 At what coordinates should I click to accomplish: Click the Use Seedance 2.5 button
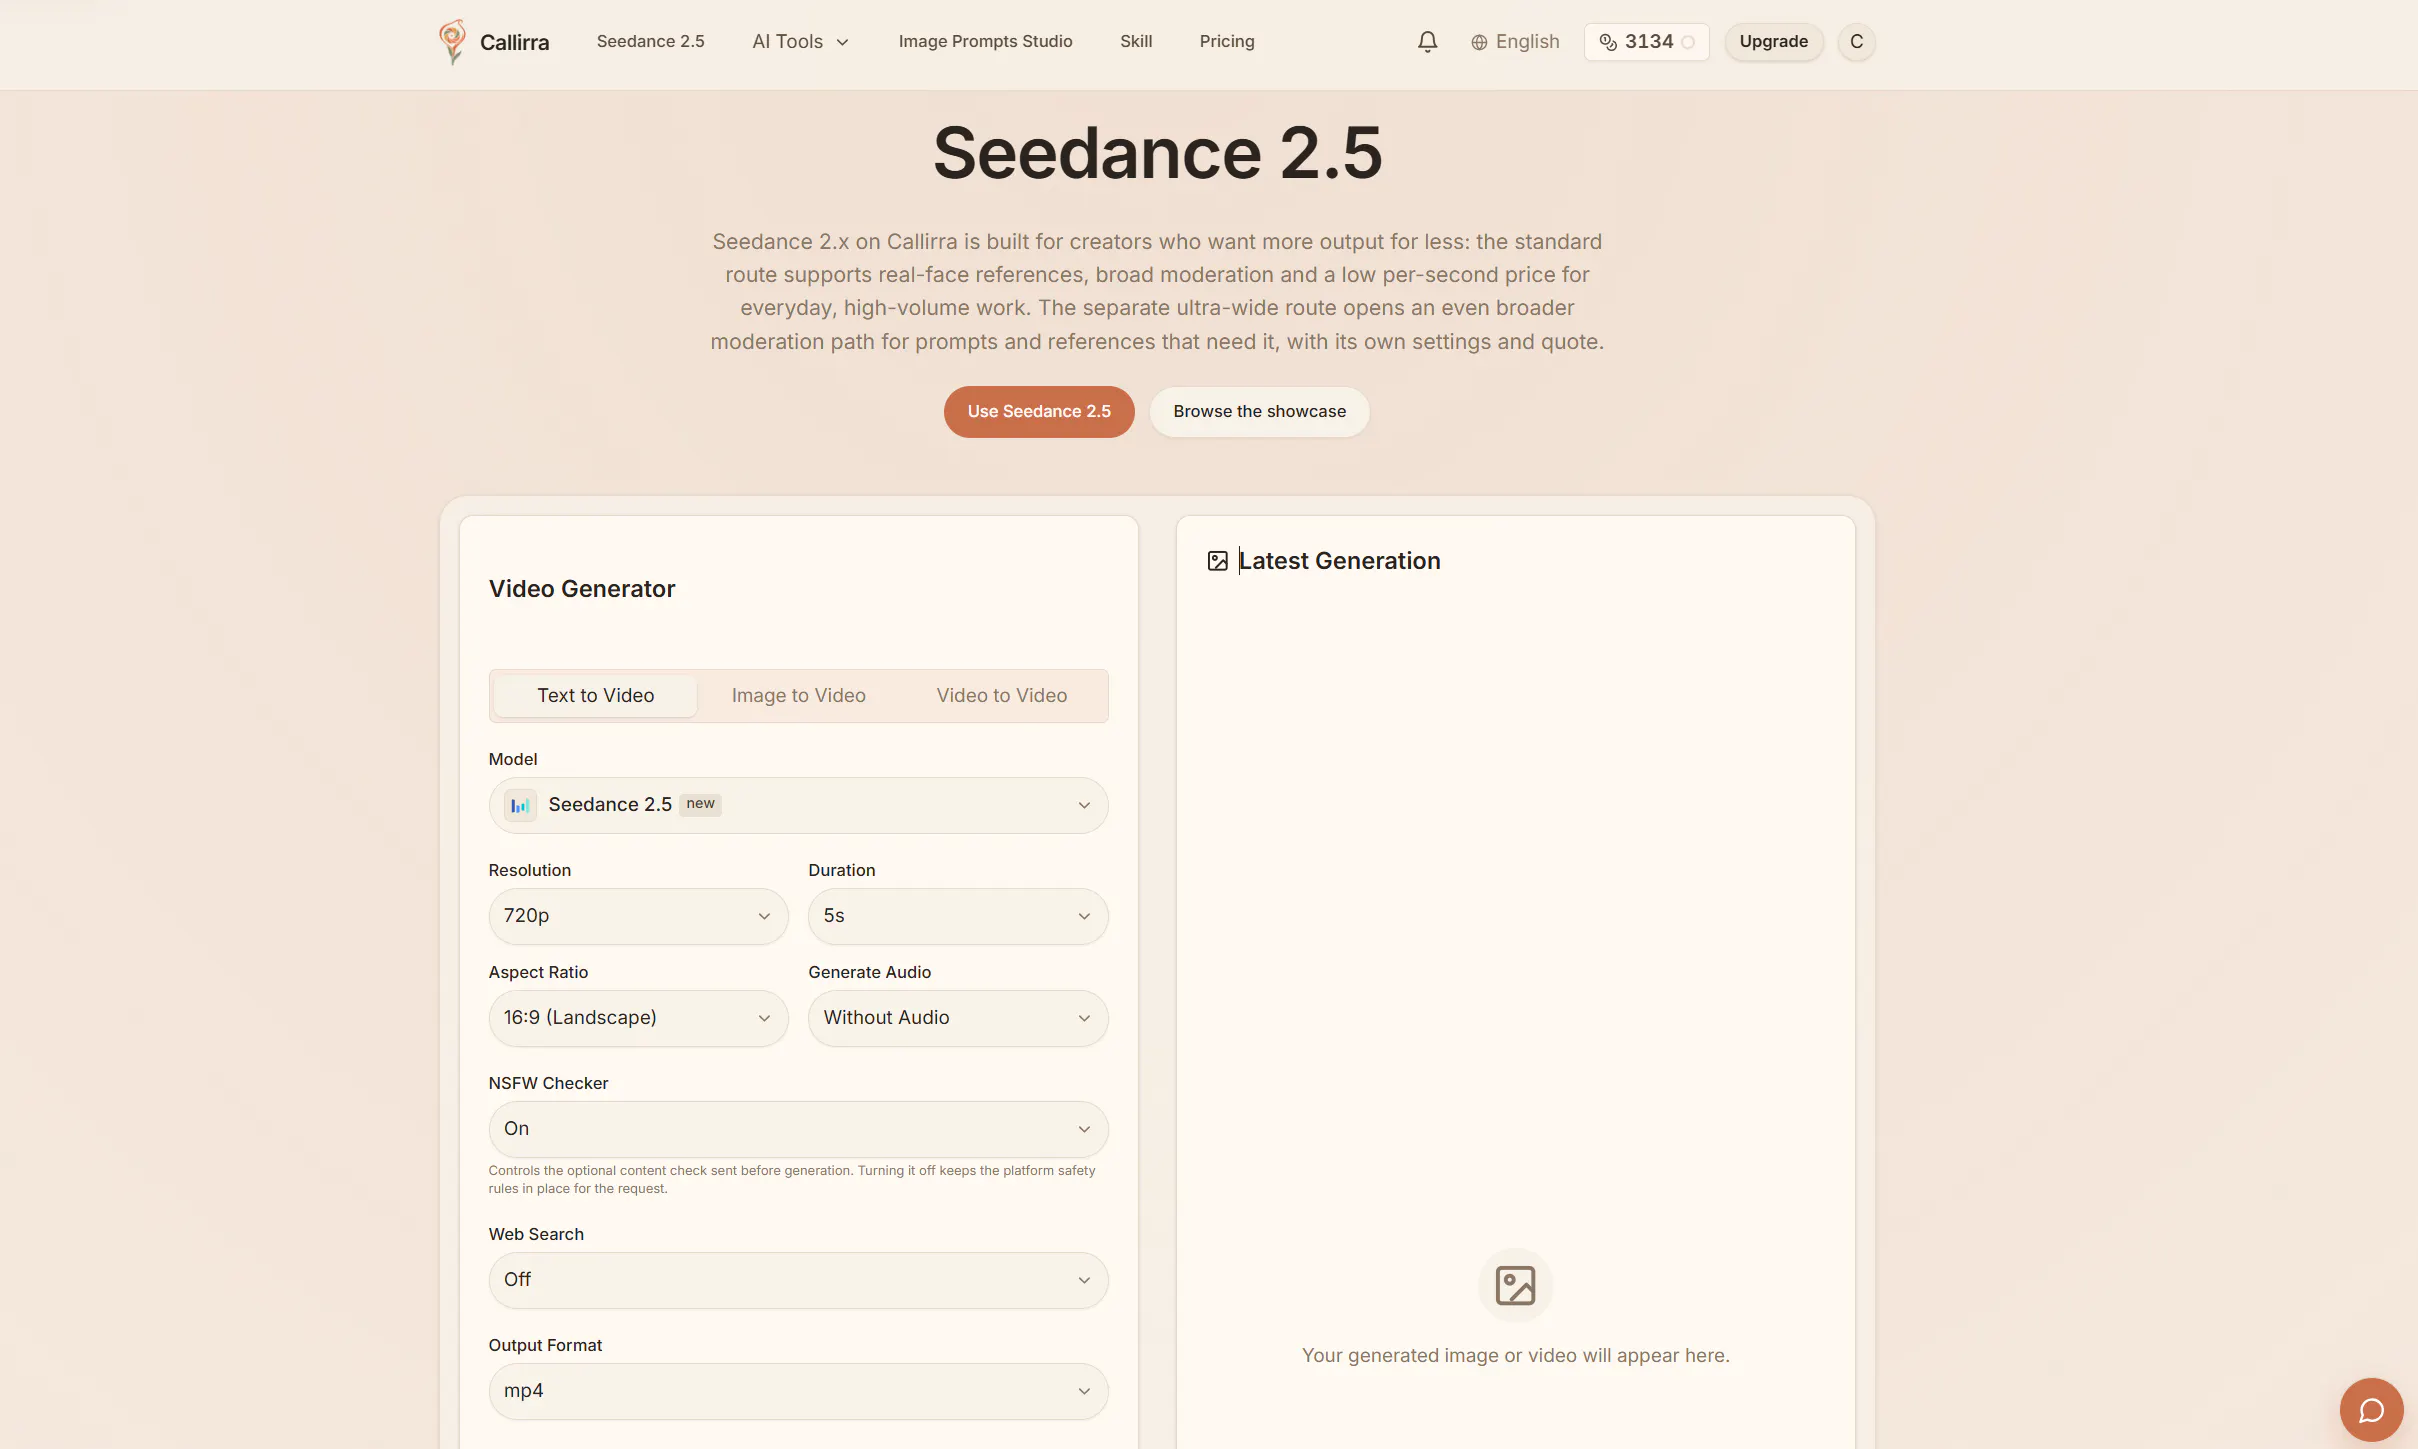(1039, 412)
